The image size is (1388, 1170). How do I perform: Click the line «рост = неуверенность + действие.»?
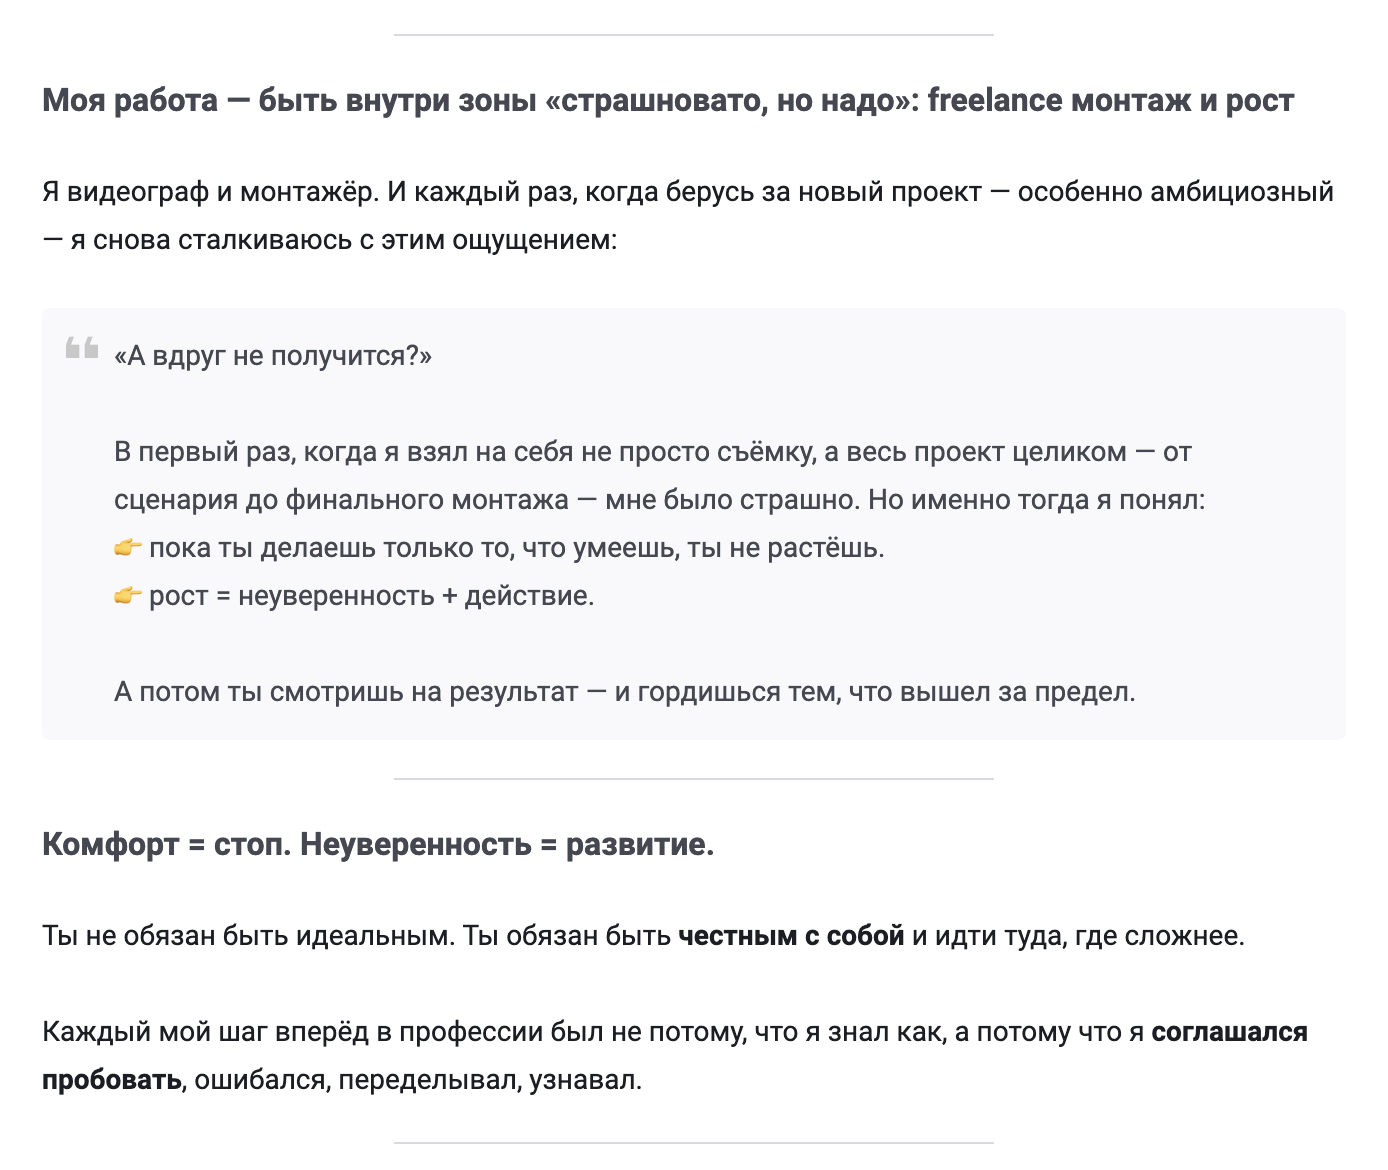(371, 596)
